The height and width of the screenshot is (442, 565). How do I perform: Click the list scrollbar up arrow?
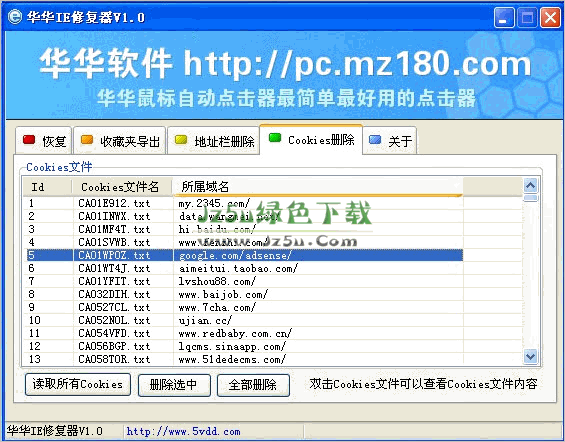coord(530,186)
